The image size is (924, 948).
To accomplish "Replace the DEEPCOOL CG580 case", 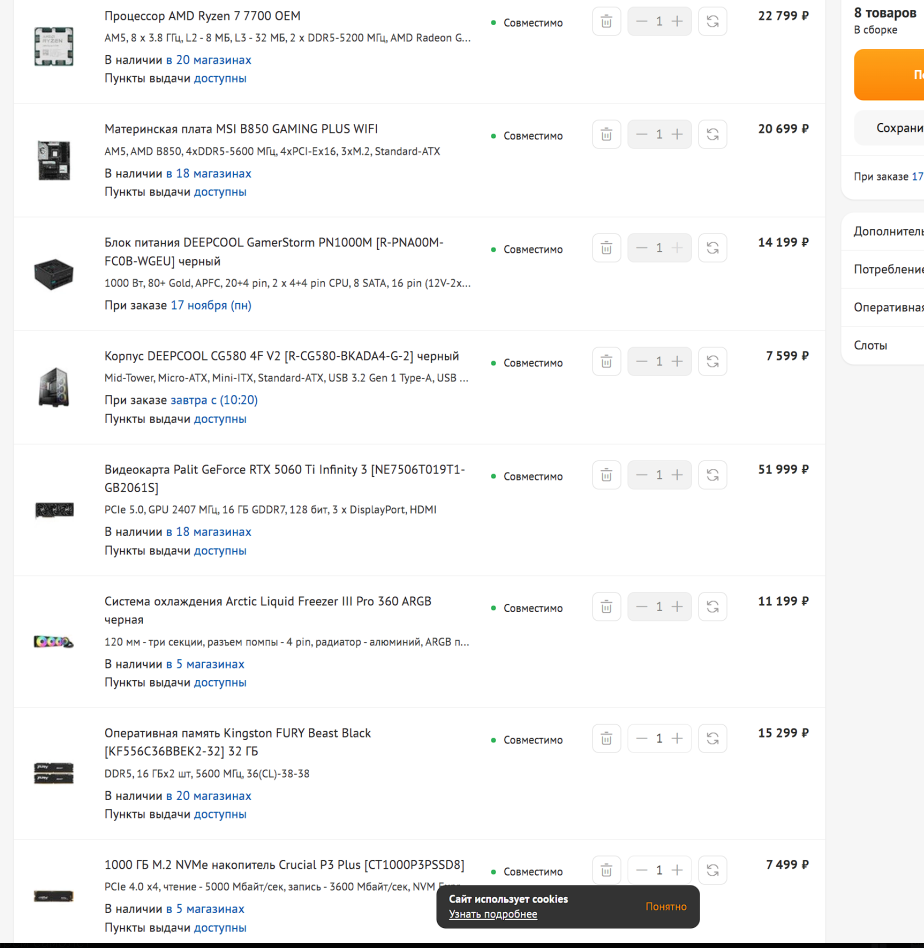I will pos(712,362).
